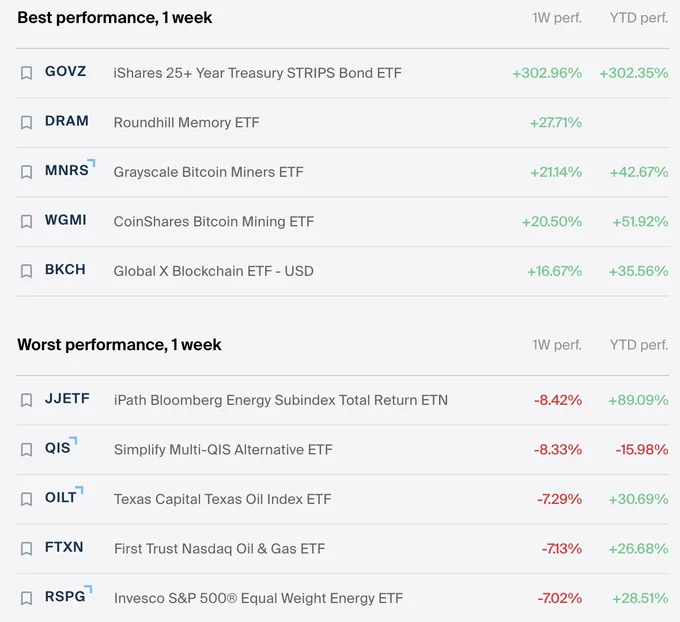Bookmark the FTXN First Trust ETF row
The width and height of the screenshot is (680, 622).
pos(26,549)
